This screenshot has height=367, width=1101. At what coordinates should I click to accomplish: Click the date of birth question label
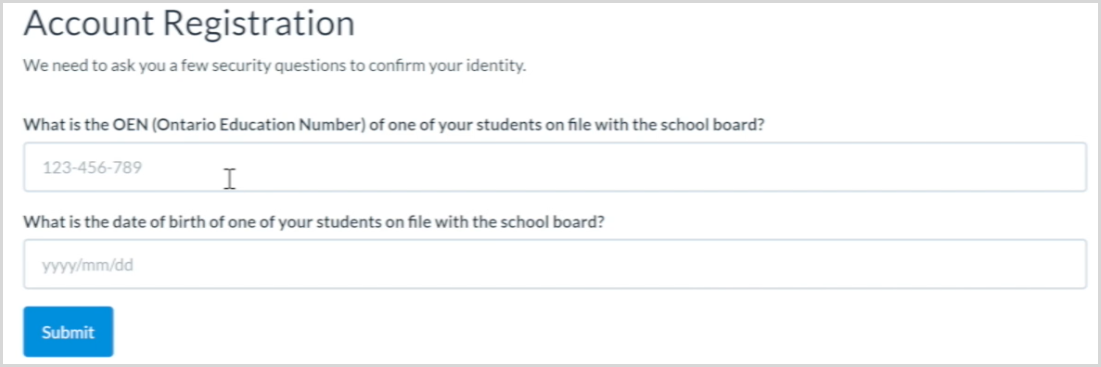314,222
